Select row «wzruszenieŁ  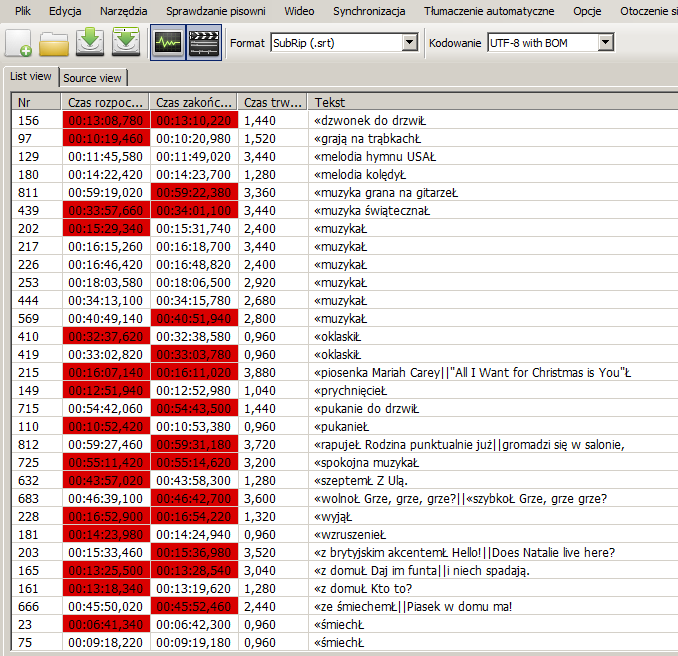[x=345, y=535]
